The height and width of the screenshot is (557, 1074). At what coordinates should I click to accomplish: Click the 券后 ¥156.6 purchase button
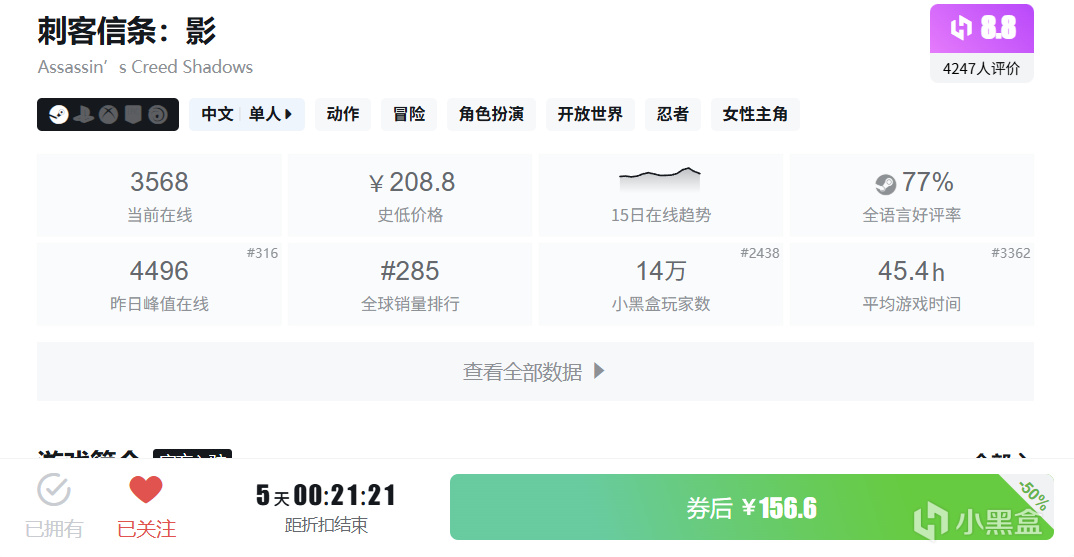click(x=751, y=507)
